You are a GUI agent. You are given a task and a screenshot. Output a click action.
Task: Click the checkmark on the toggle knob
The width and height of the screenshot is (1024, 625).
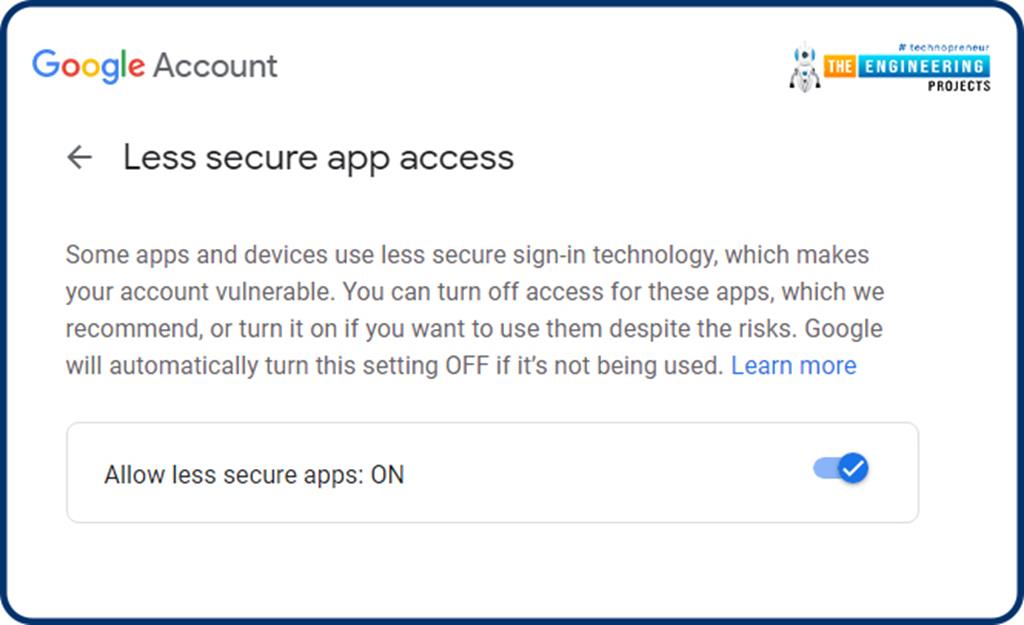pos(853,468)
